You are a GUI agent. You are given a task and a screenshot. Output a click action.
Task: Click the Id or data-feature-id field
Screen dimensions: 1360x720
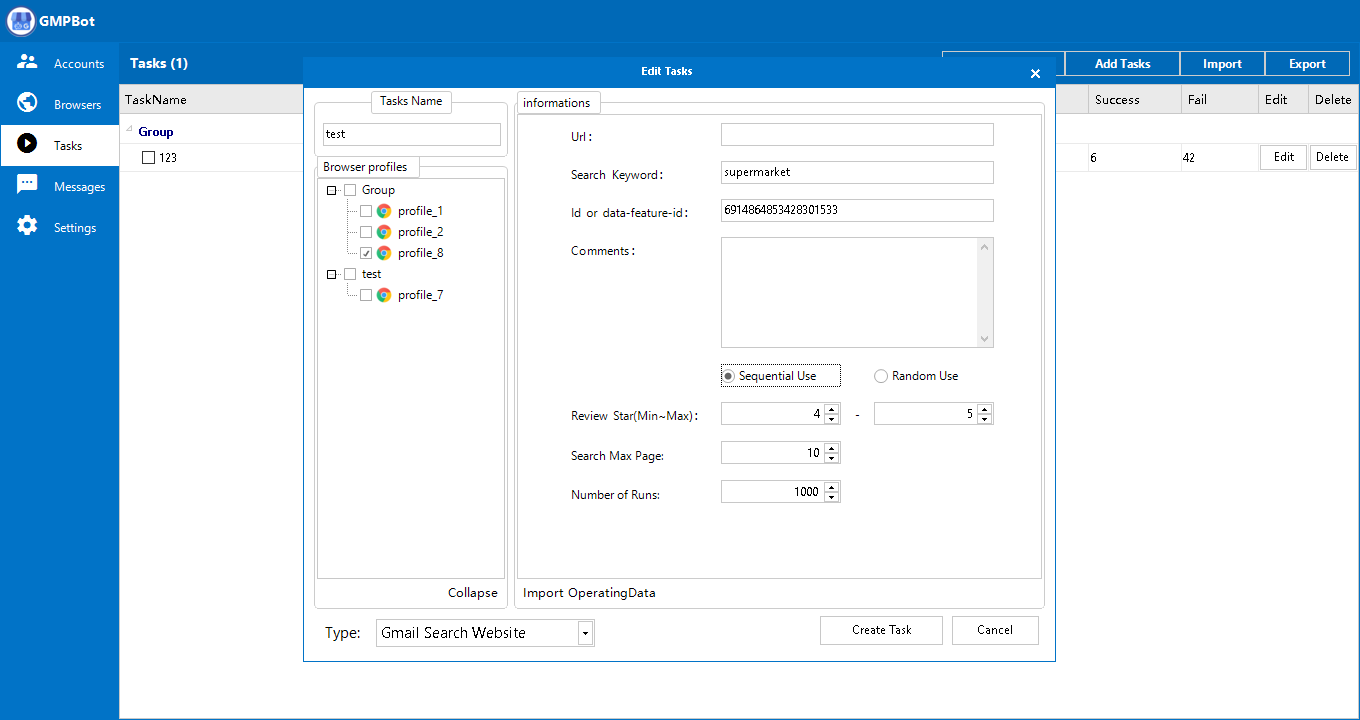[x=857, y=210]
